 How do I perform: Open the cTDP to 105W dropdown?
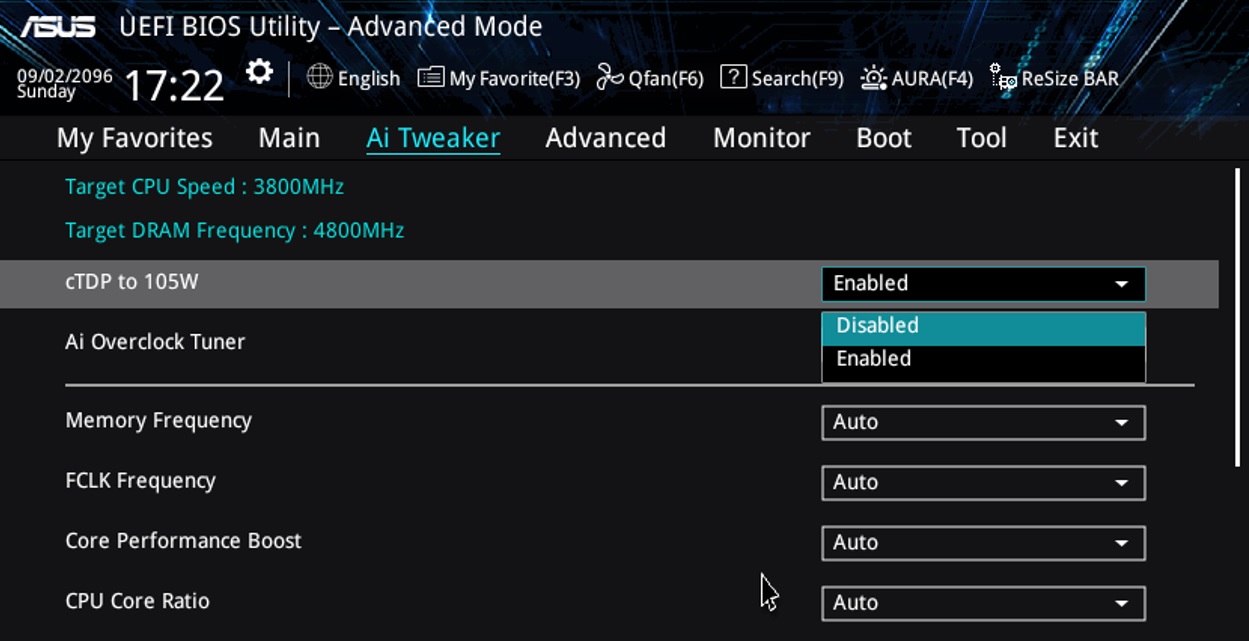pos(983,284)
